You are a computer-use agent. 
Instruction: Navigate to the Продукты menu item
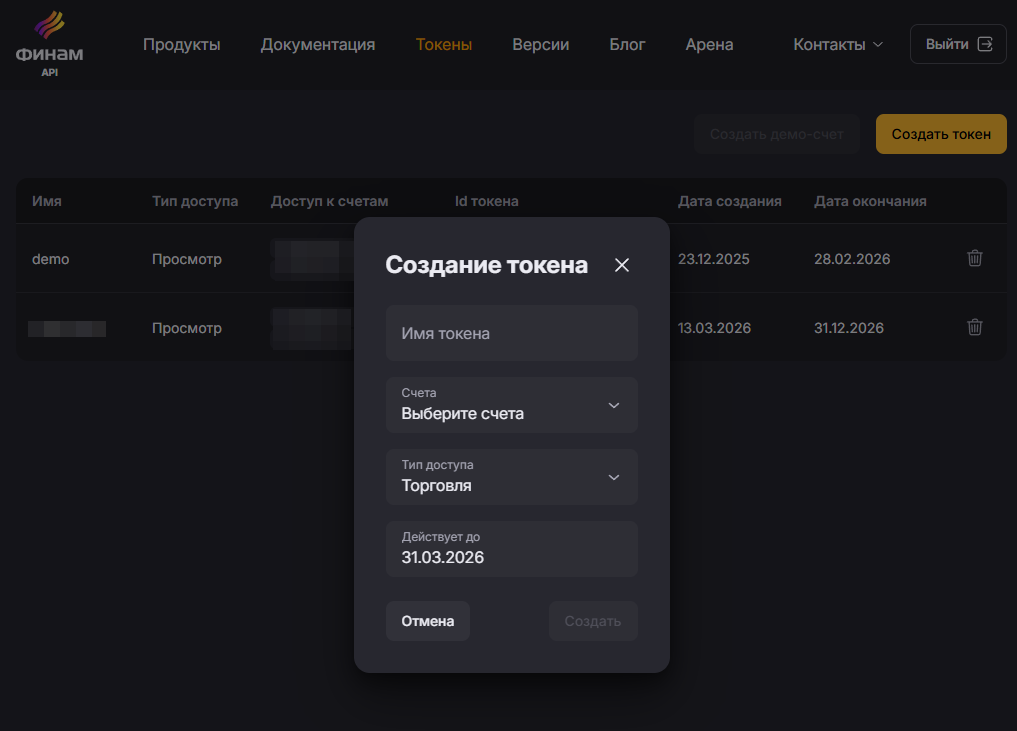(x=182, y=44)
